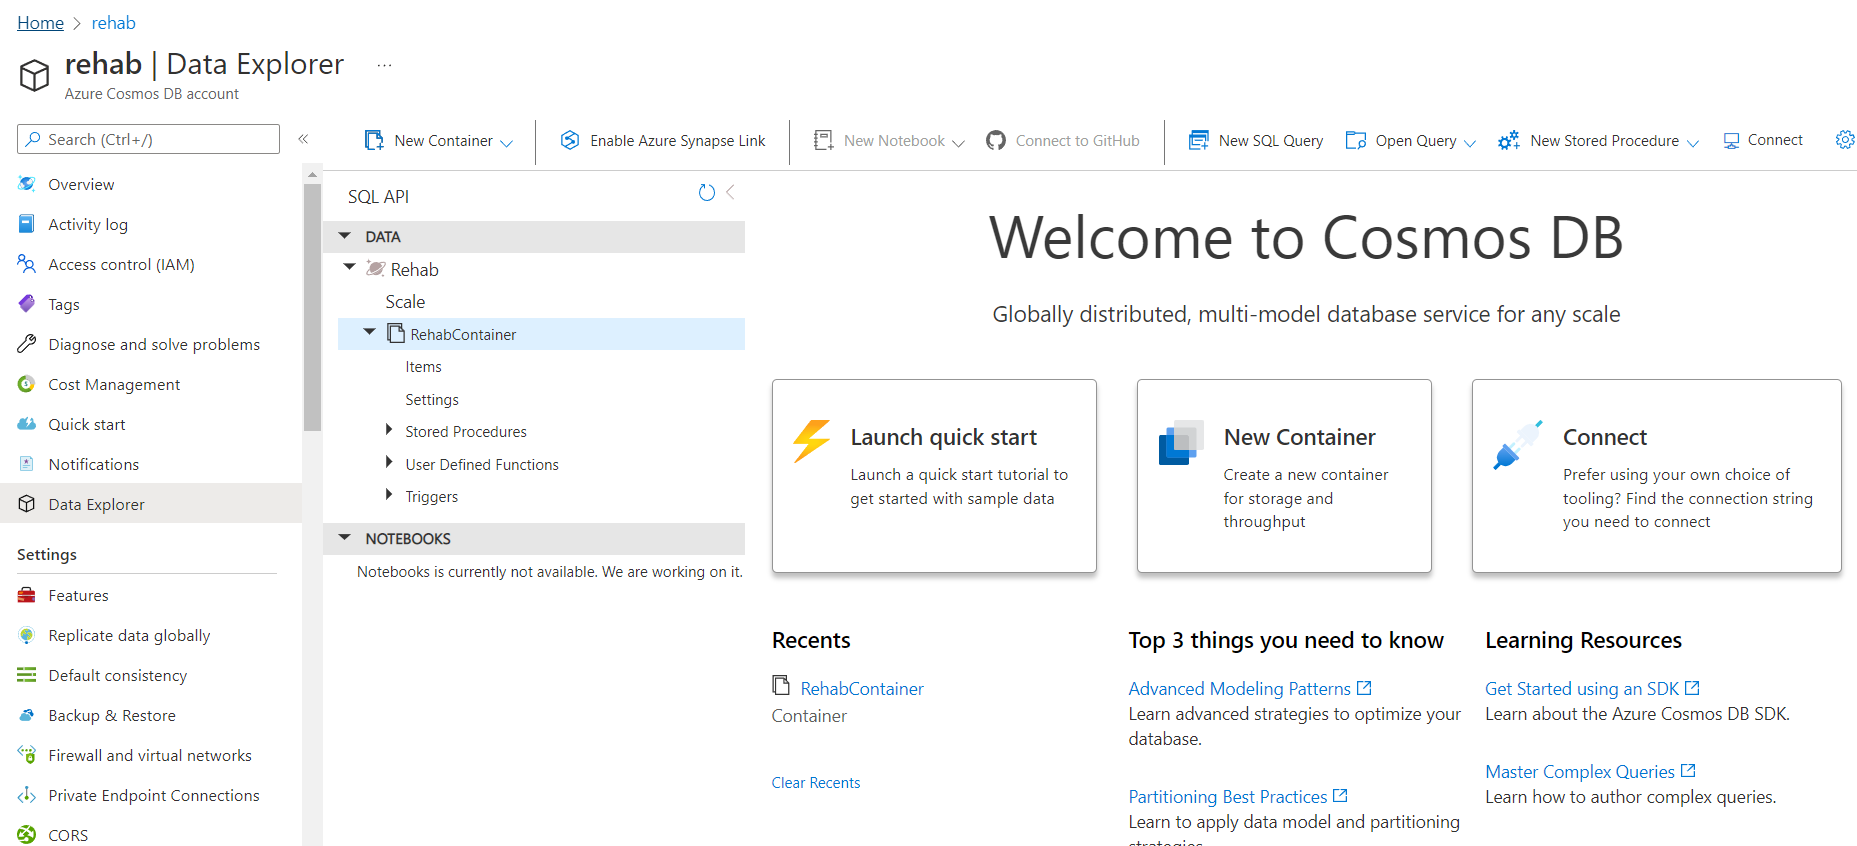The height and width of the screenshot is (846, 1857).
Task: Click the CORS icon in sidebar
Action: 27,835
